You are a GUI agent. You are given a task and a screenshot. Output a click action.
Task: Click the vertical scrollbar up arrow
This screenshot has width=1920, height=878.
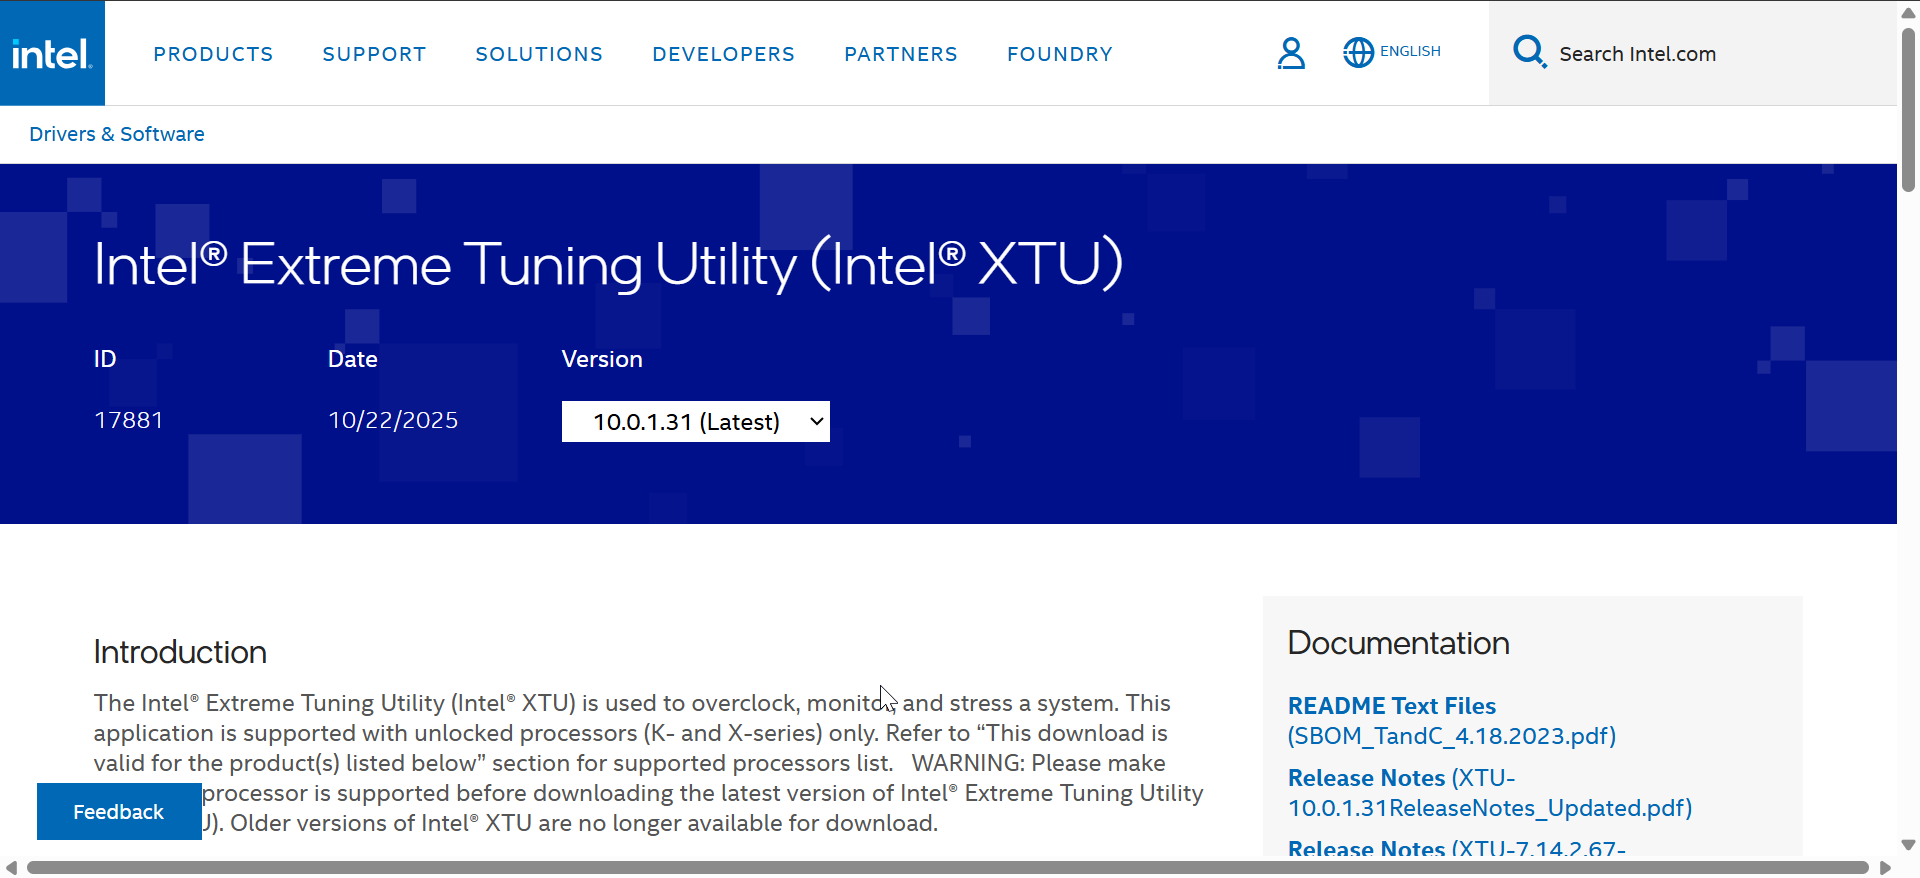(1908, 13)
